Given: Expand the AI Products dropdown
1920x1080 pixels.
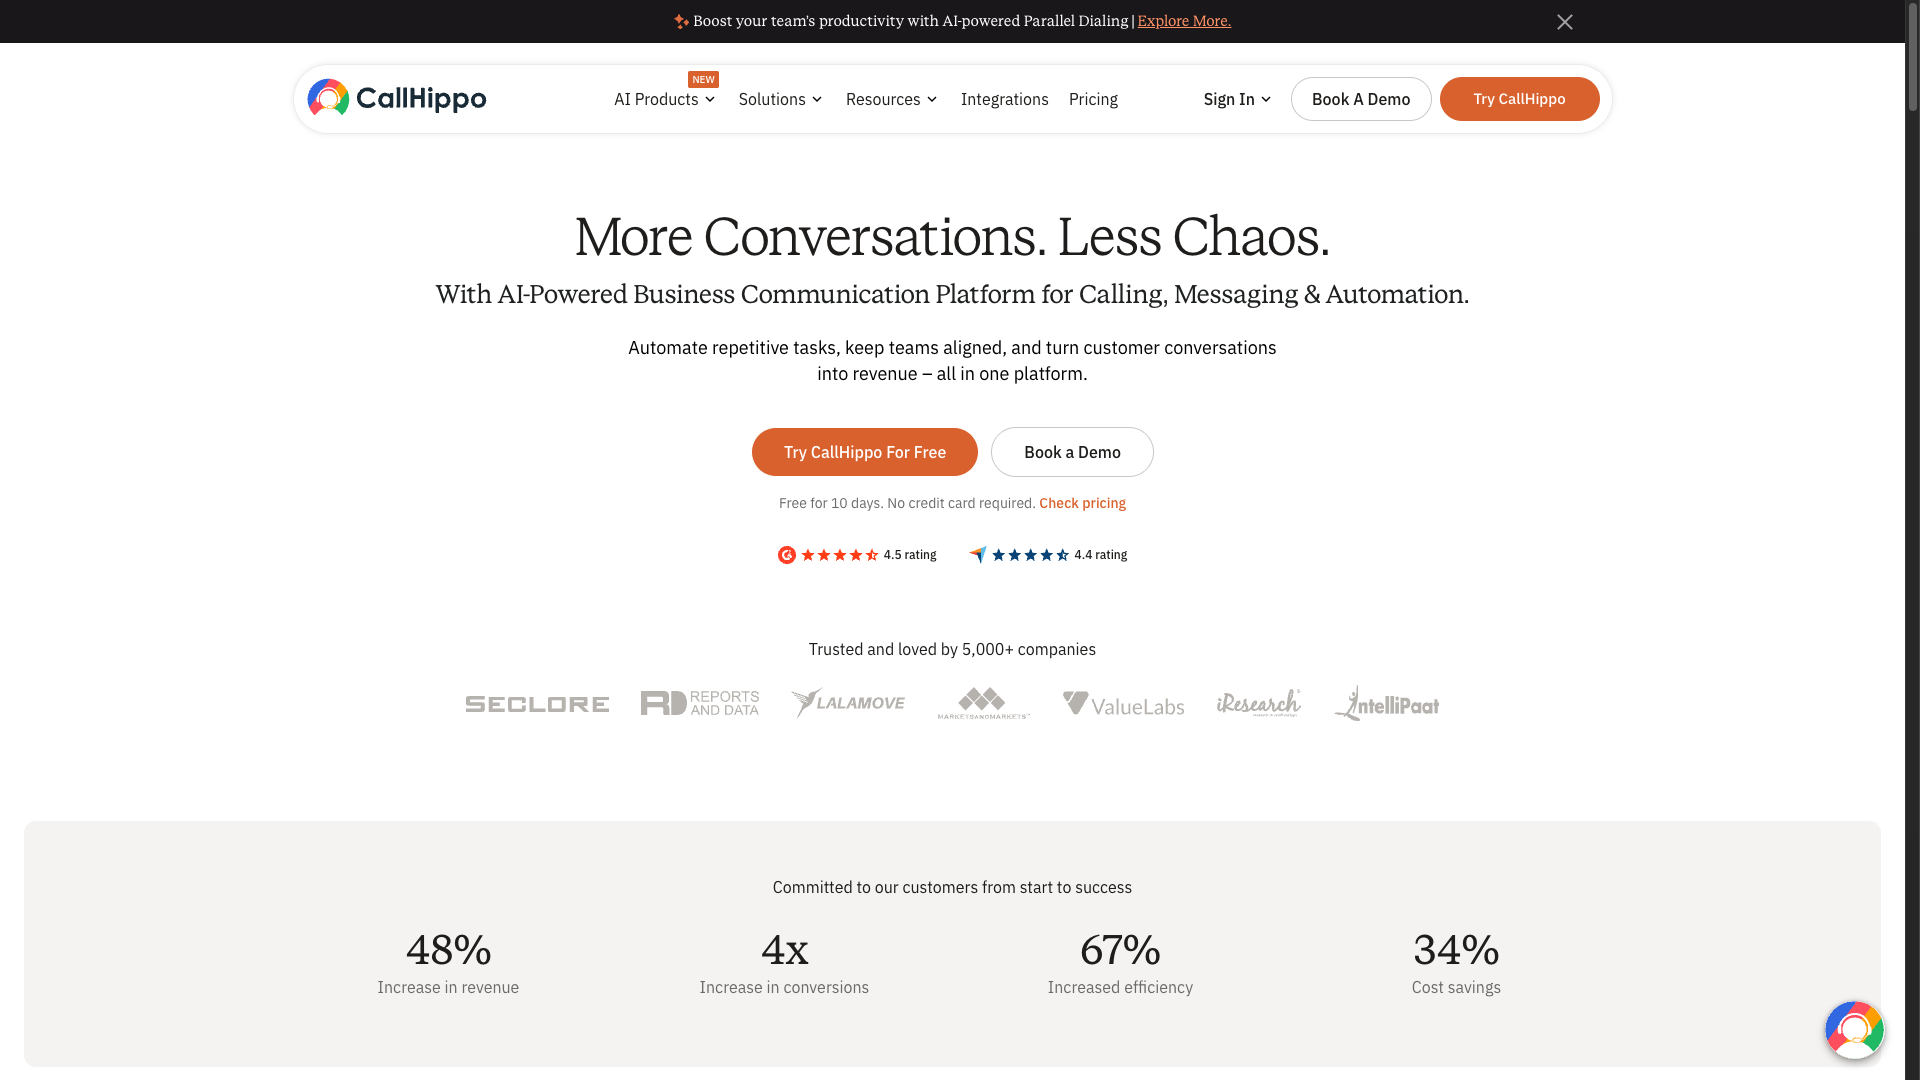Looking at the screenshot, I should click(664, 99).
